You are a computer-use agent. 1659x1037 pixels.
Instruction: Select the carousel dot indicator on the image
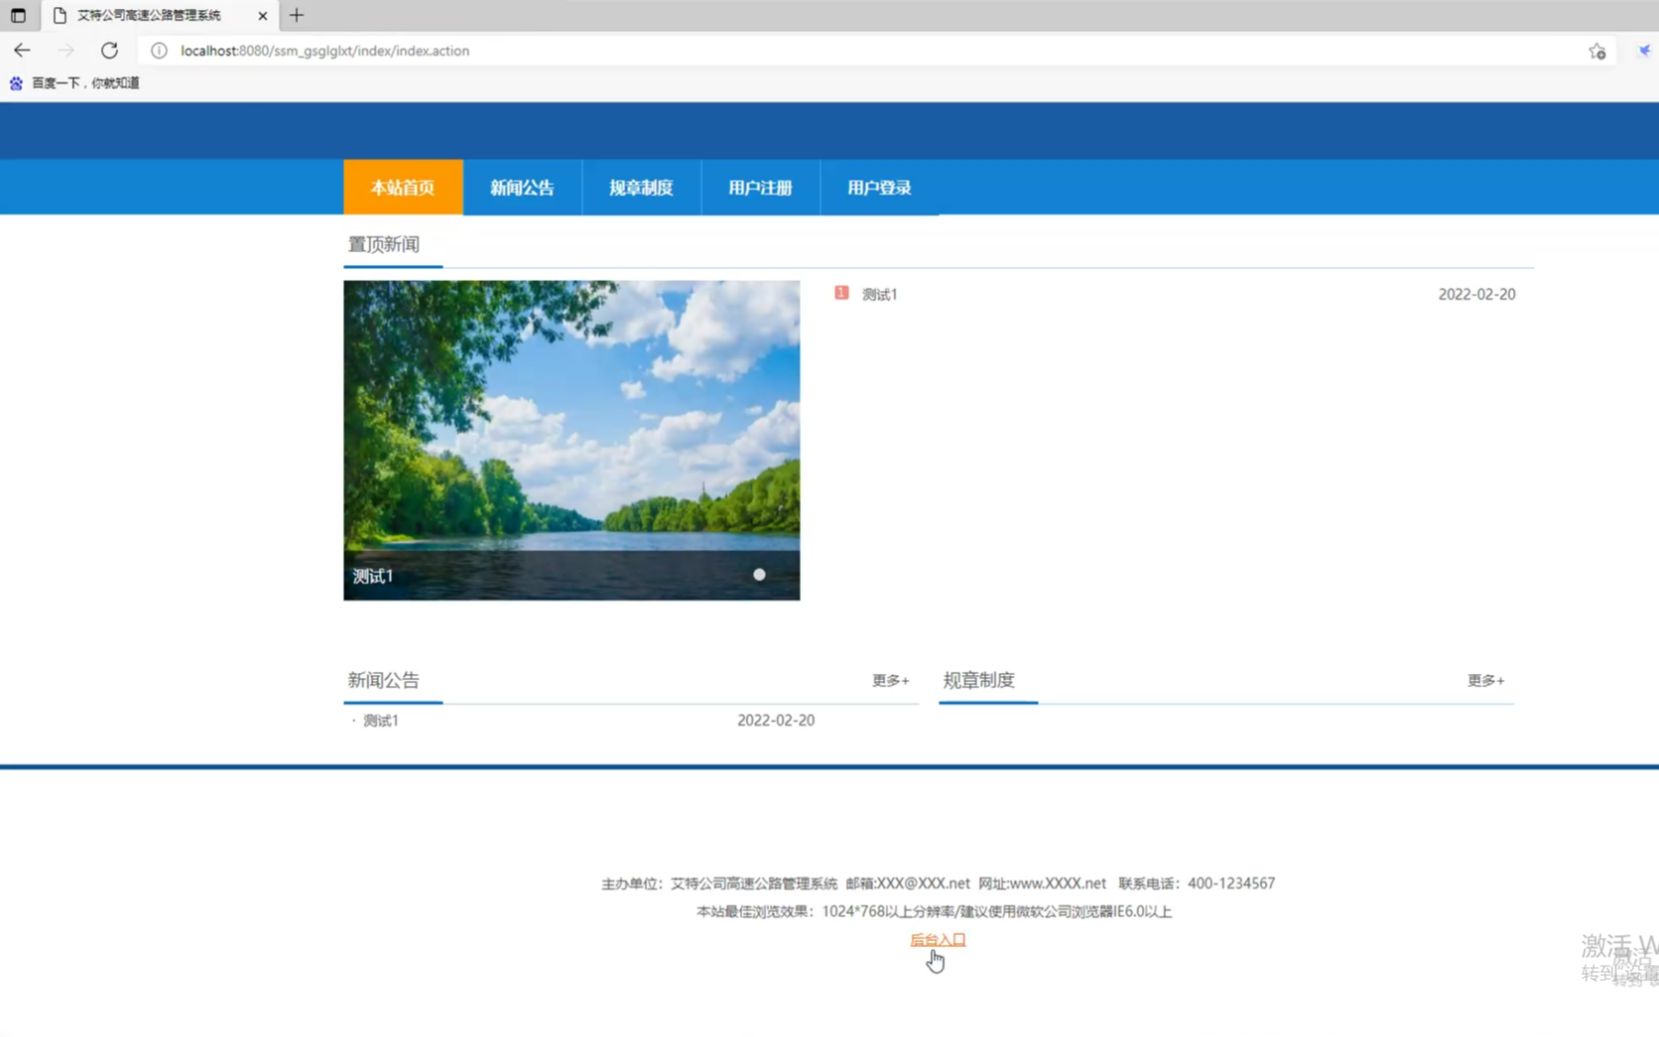pyautogui.click(x=759, y=575)
